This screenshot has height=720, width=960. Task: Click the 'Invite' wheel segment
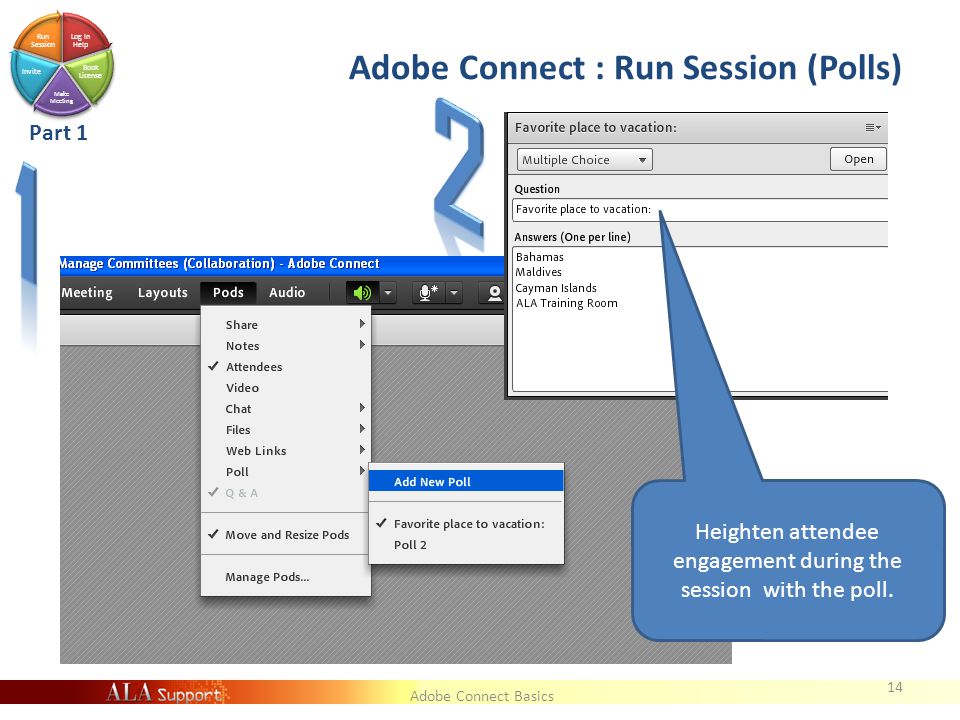click(29, 75)
